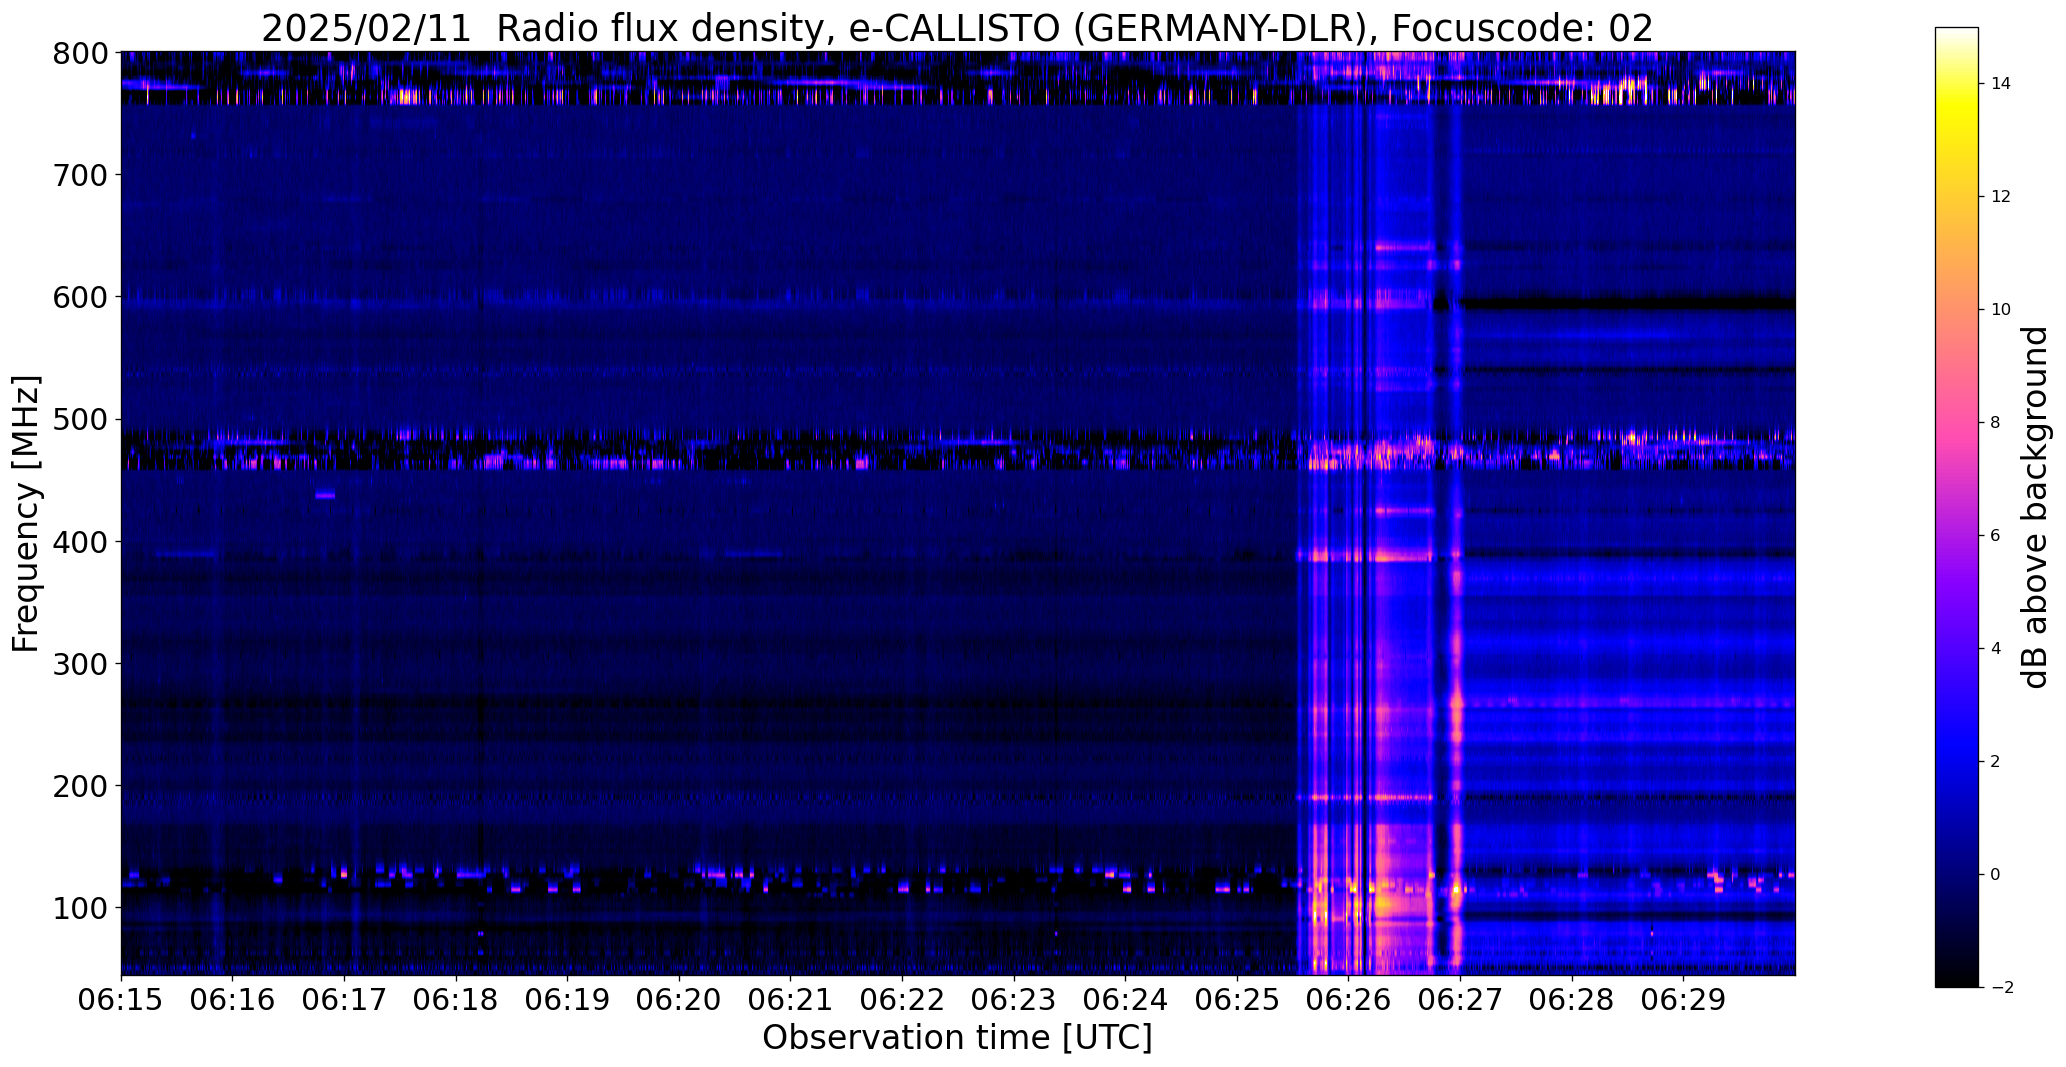This screenshot has height=1067, width=2066.
Task: Click the colorbar tick label 14
Action: [2001, 84]
